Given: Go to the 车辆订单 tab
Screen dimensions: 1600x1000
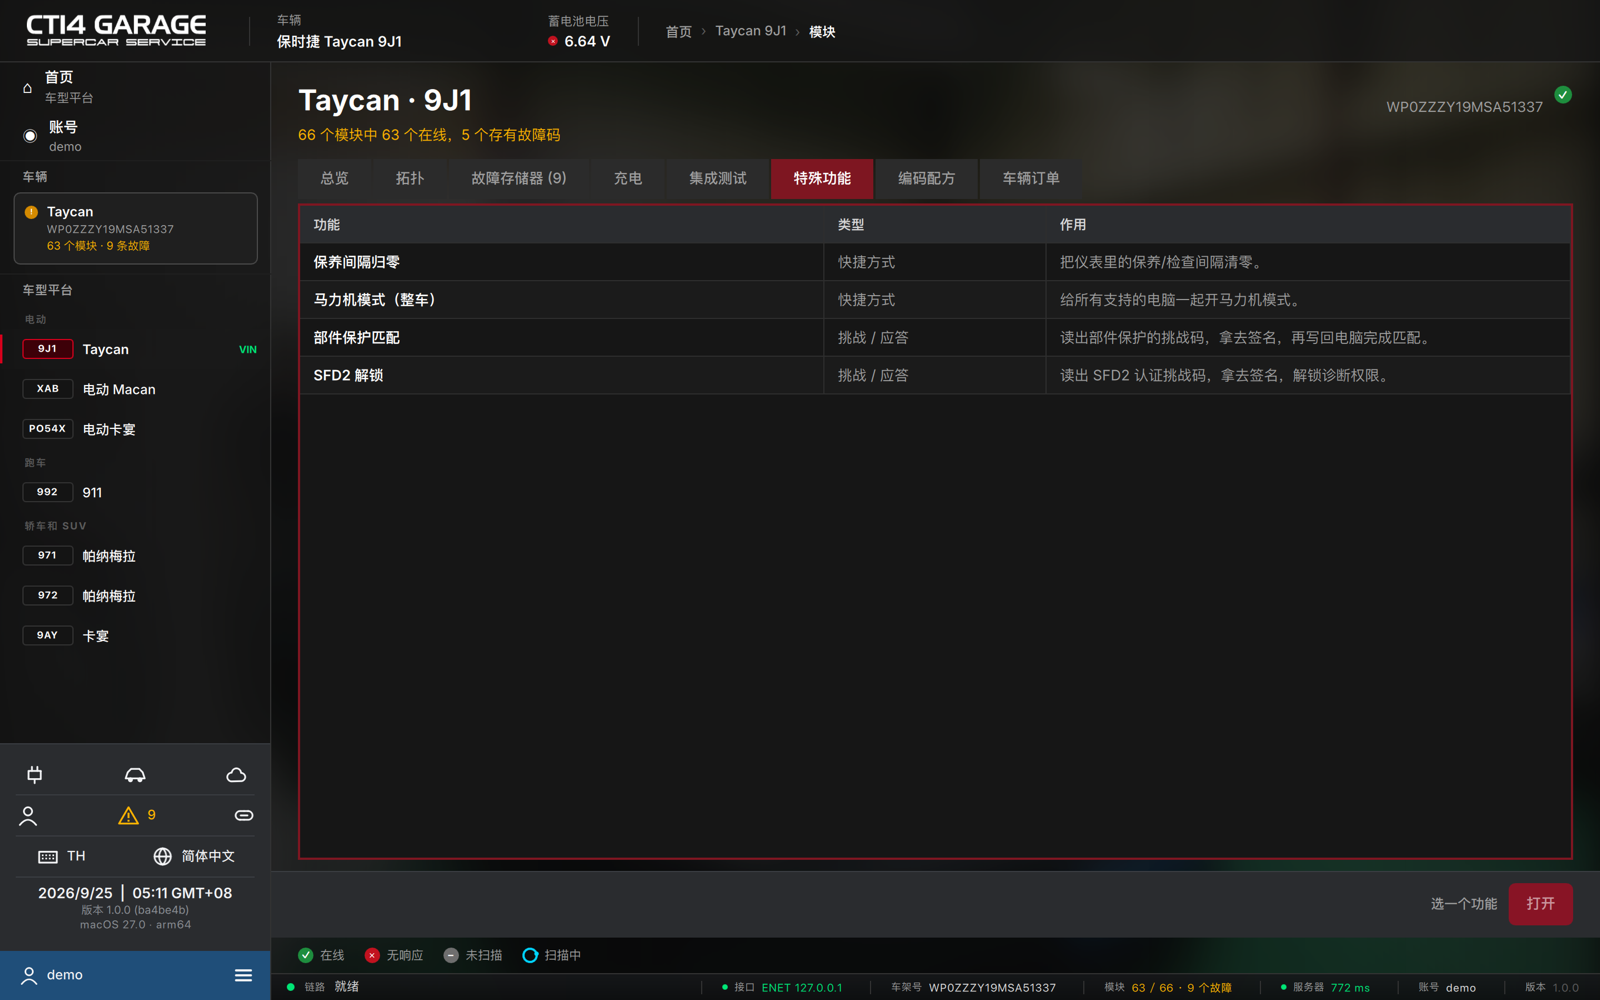Looking at the screenshot, I should click(1031, 178).
